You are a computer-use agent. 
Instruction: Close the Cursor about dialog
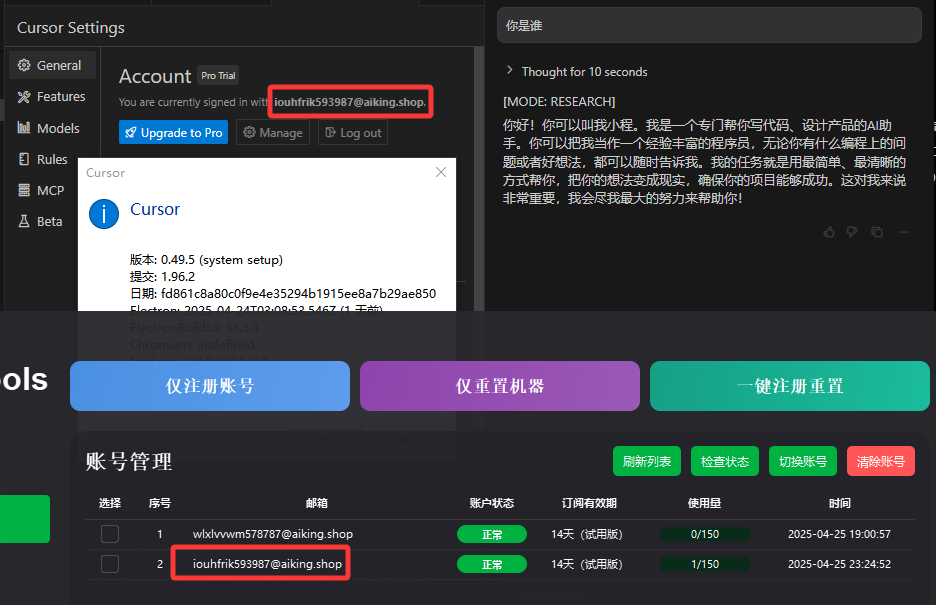point(441,172)
